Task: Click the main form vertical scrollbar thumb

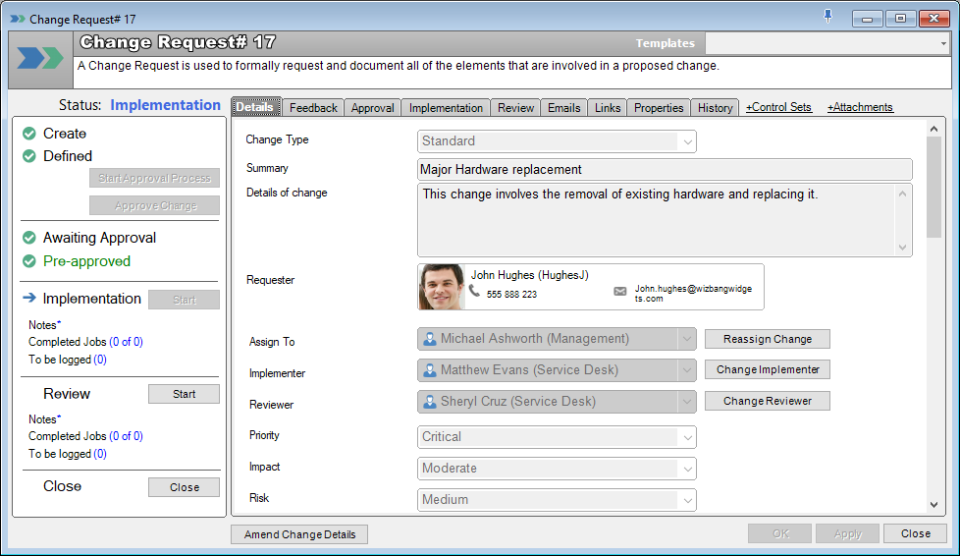Action: 934,187
